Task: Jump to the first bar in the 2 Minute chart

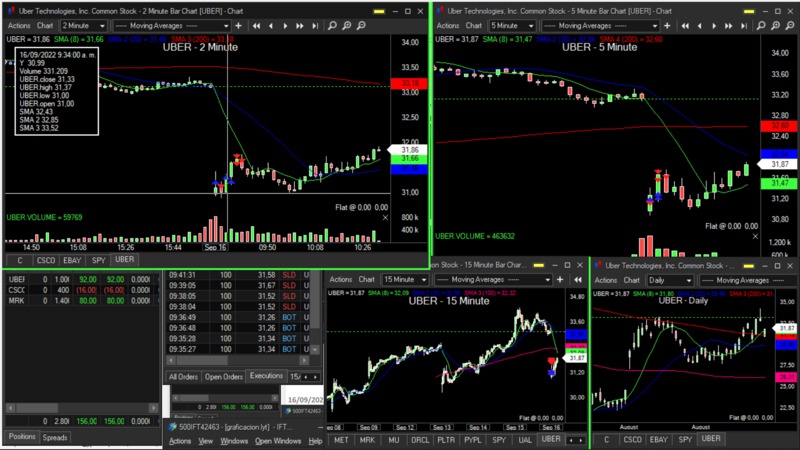Action: pyautogui.click(x=256, y=25)
